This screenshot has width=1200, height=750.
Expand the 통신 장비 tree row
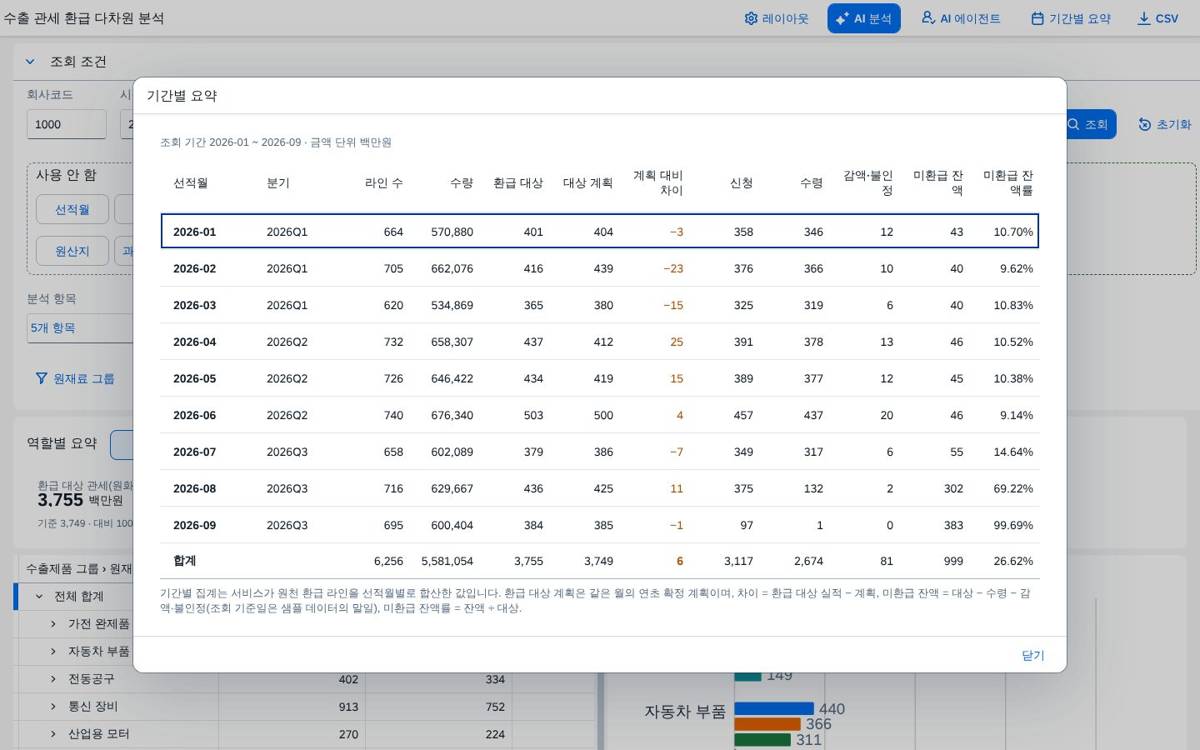coord(53,706)
